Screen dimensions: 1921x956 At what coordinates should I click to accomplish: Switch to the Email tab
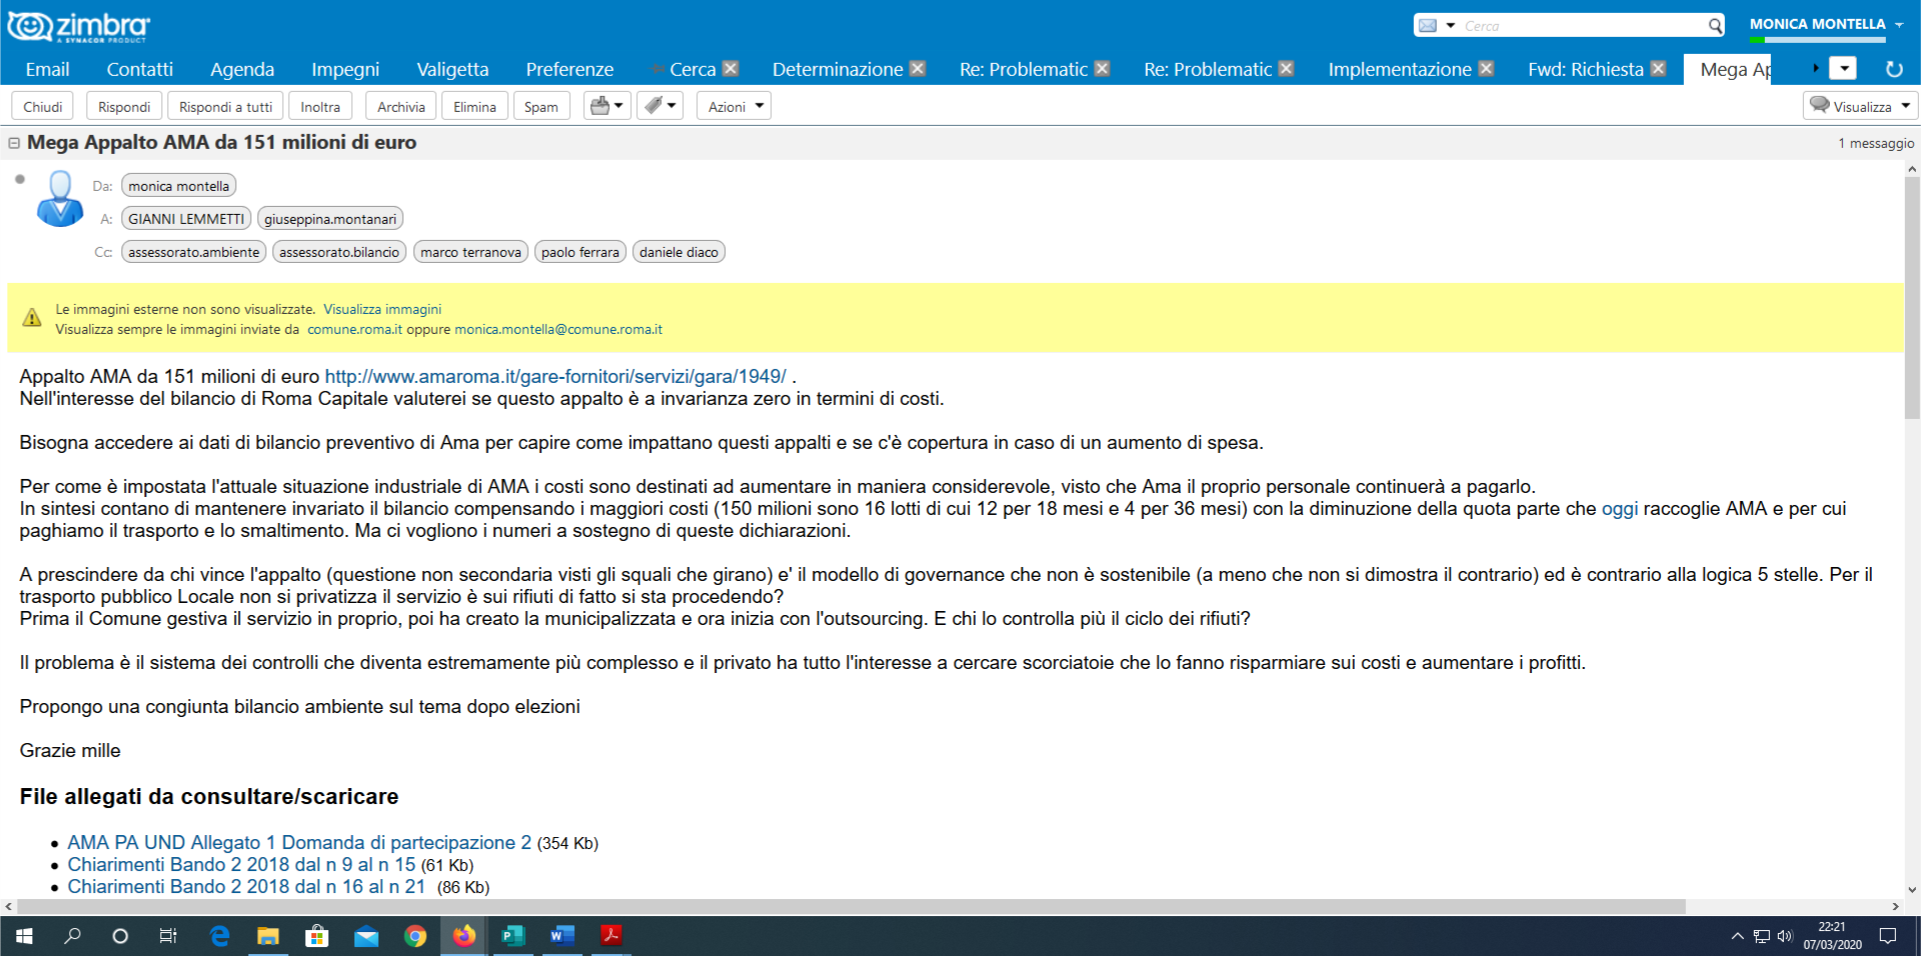tap(47, 69)
